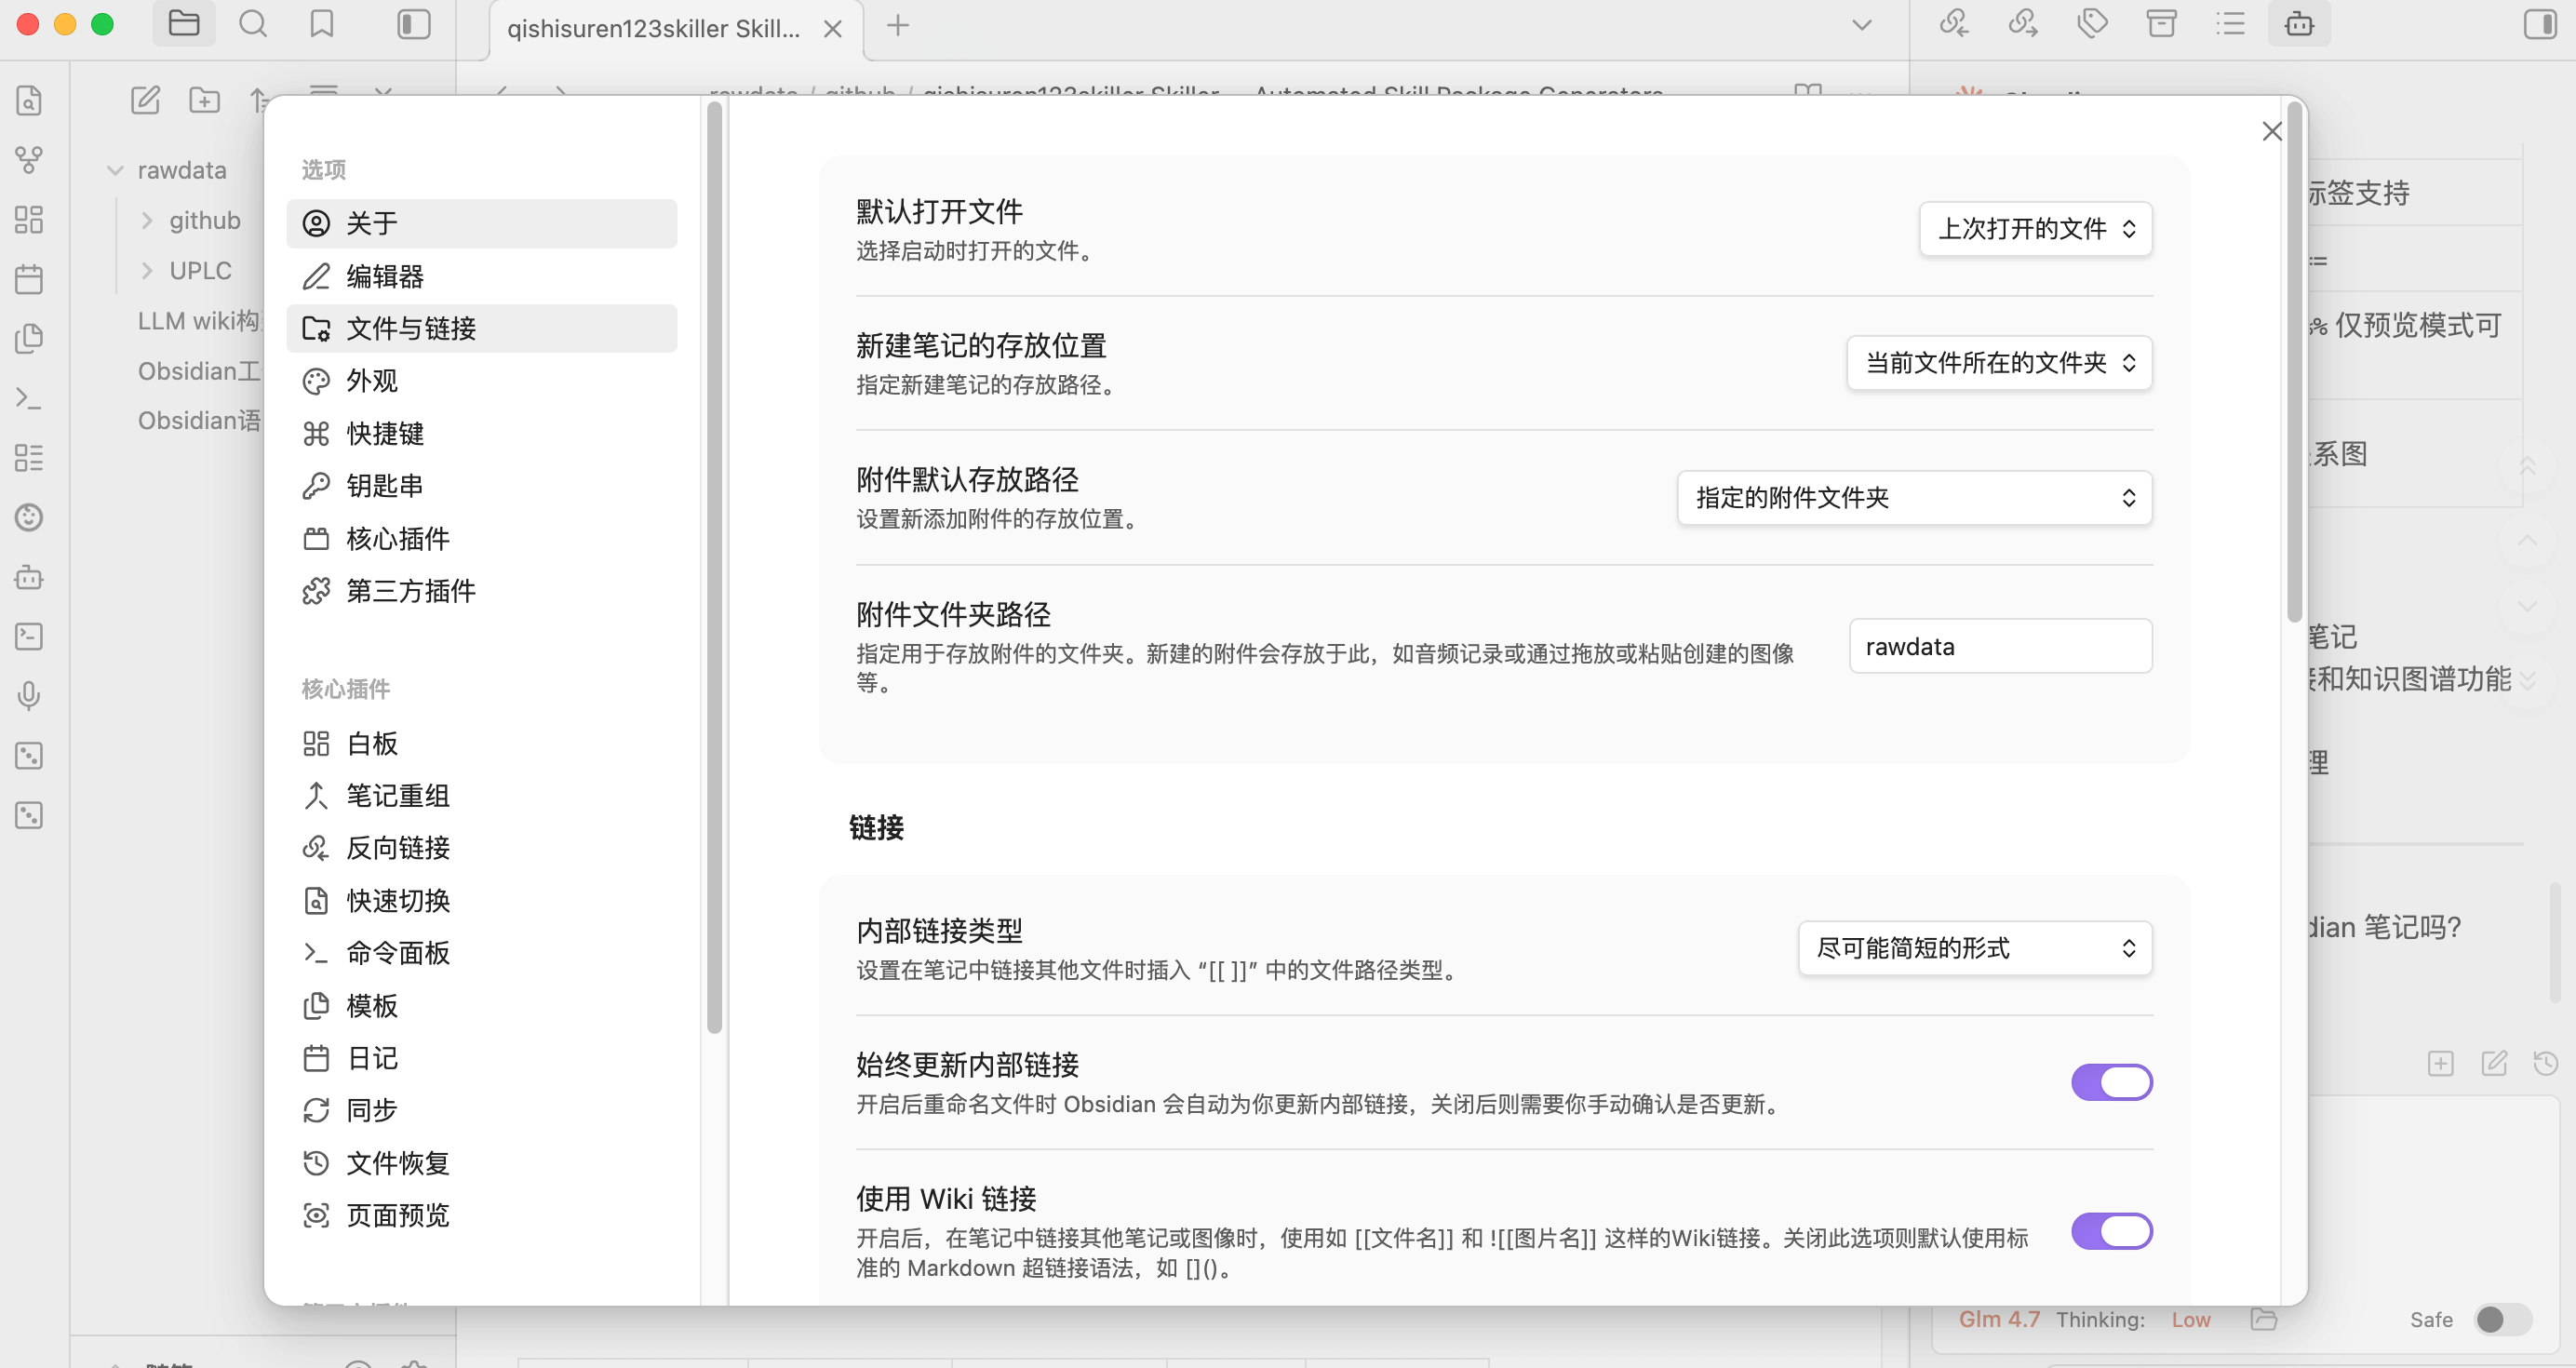Screen dimensions: 2576x1368
Task: Open 白板 core plugin settings
Action: coord(482,743)
